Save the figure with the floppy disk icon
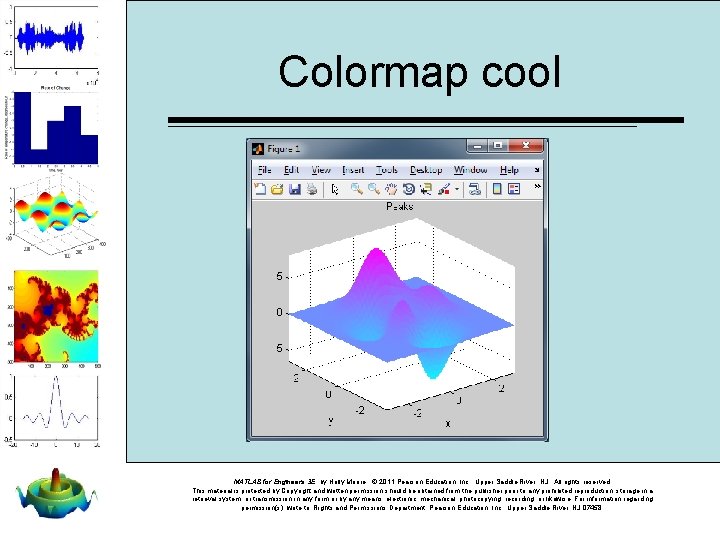Screen dimensions: 720x540 (294, 189)
